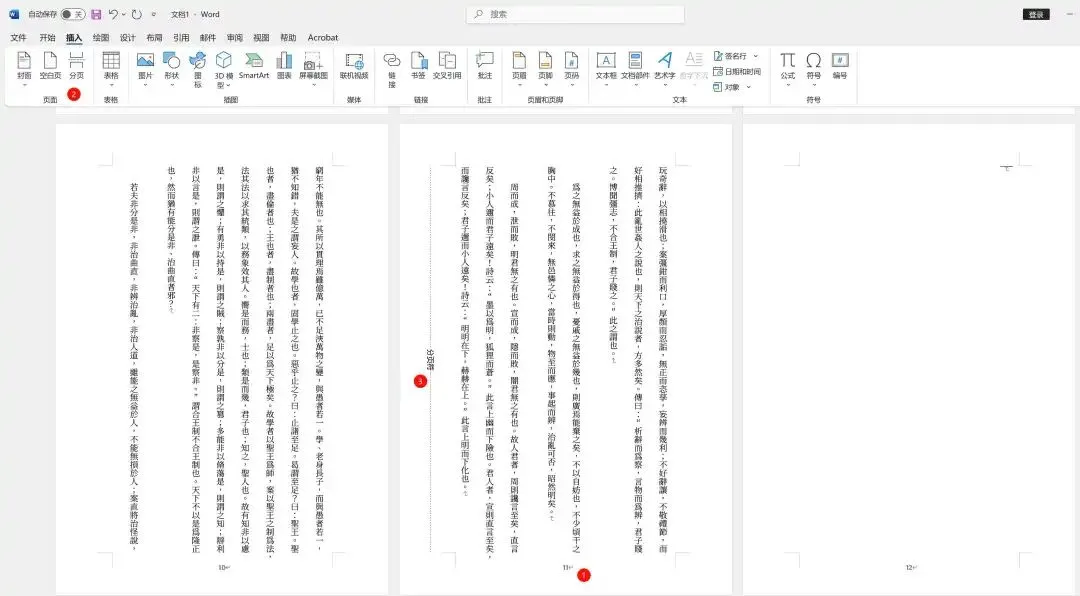Expand the page number (页码) dropdown arrow
1080x596 pixels.
572,85
